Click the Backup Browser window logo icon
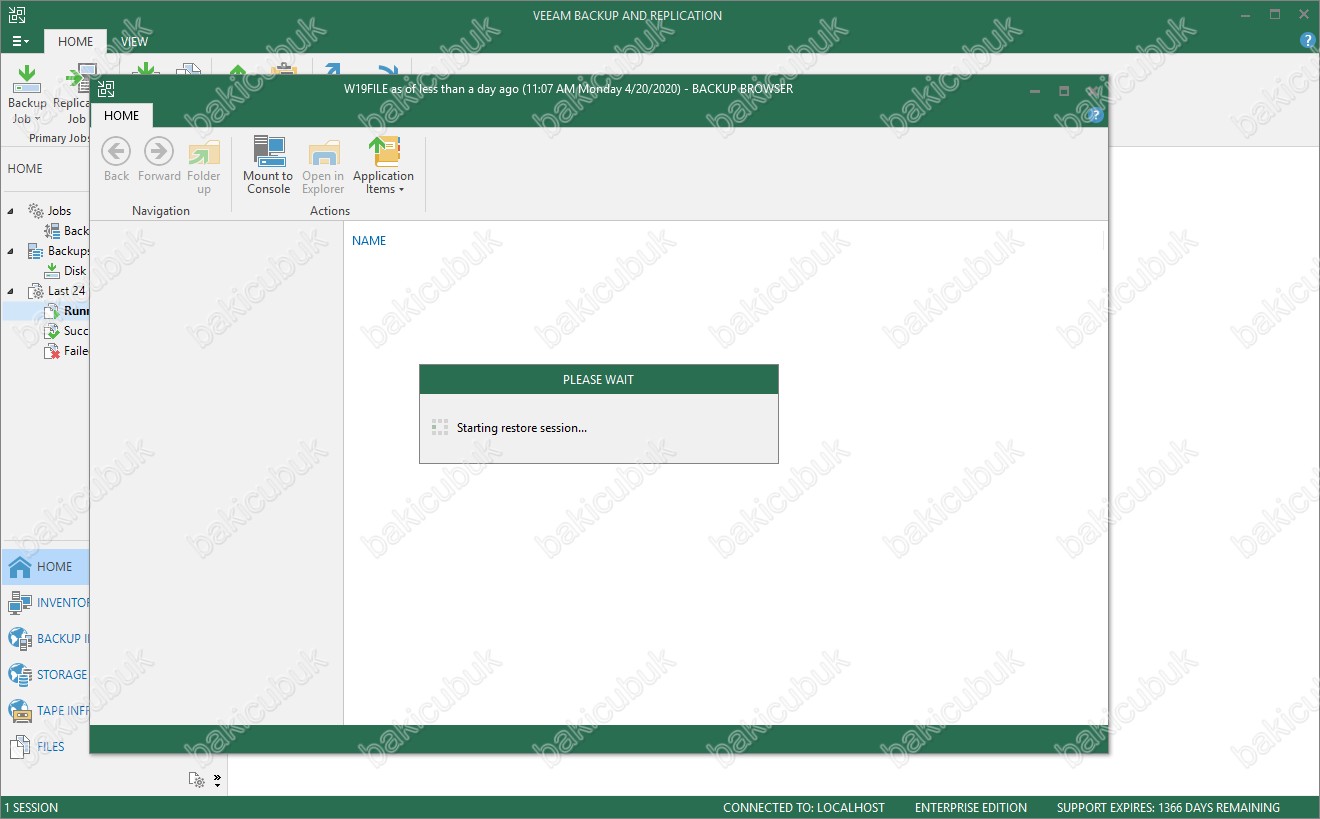 coord(106,89)
